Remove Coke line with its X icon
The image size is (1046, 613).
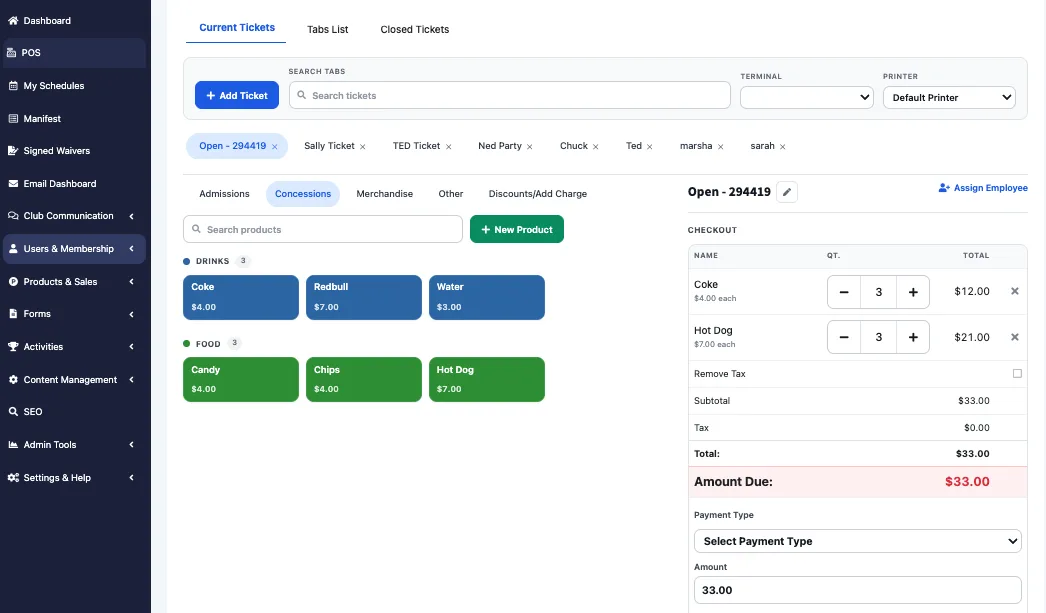point(1015,291)
